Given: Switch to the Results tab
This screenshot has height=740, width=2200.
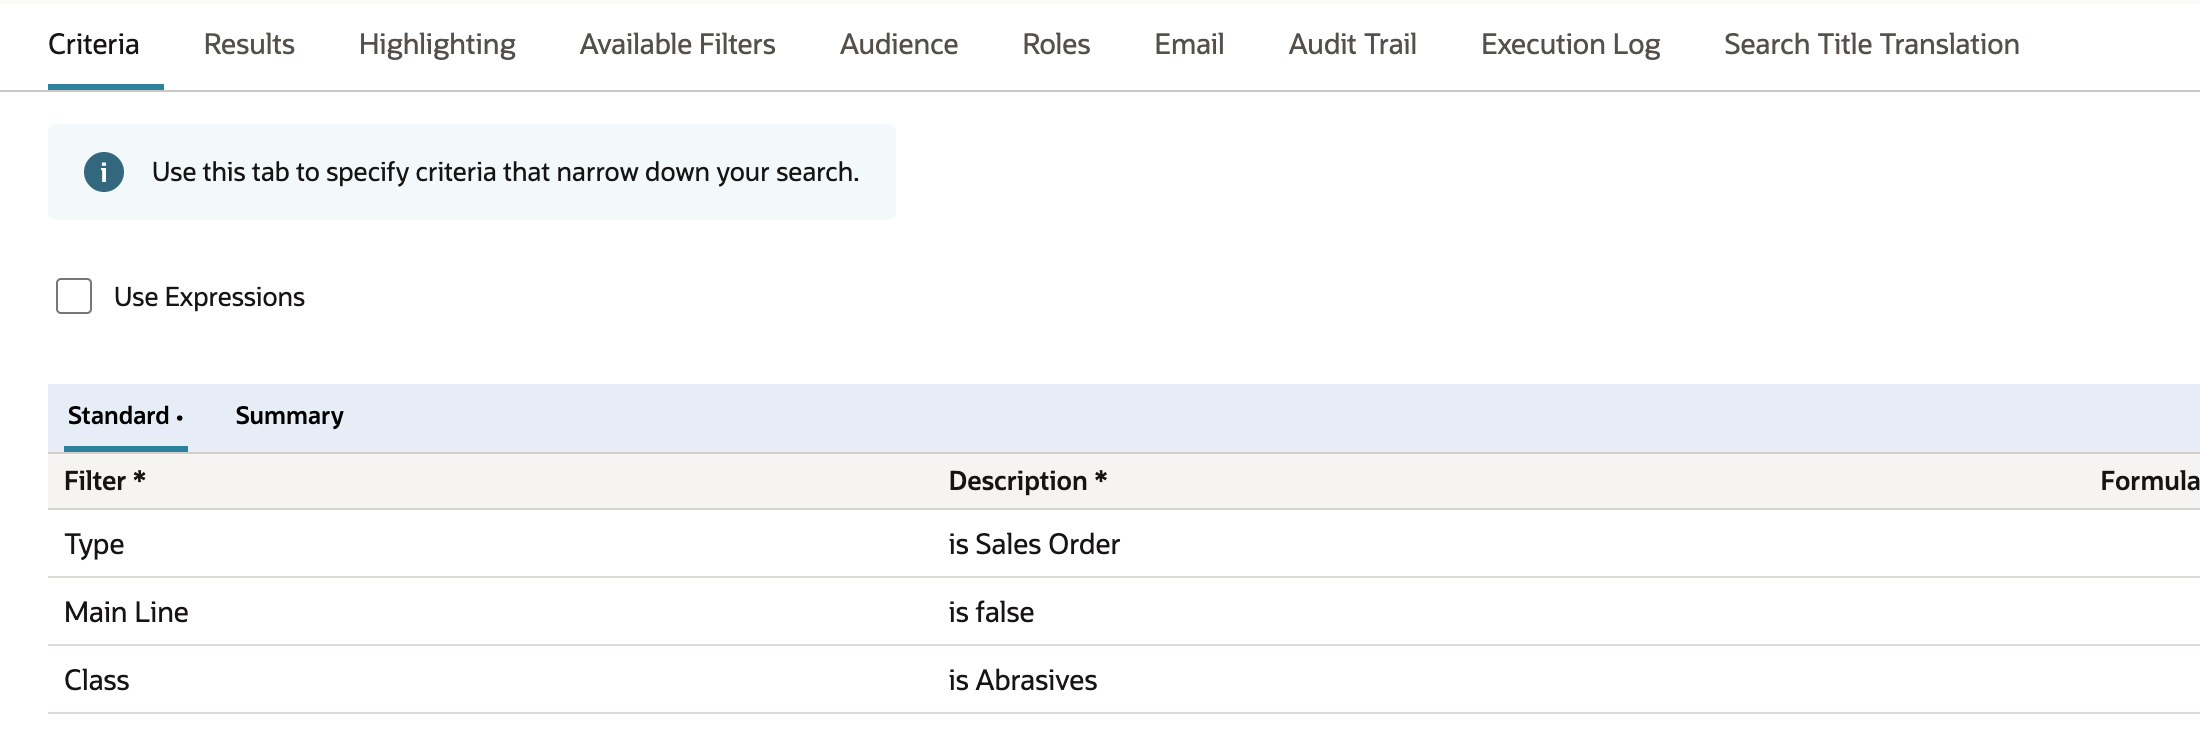Looking at the screenshot, I should point(249,45).
